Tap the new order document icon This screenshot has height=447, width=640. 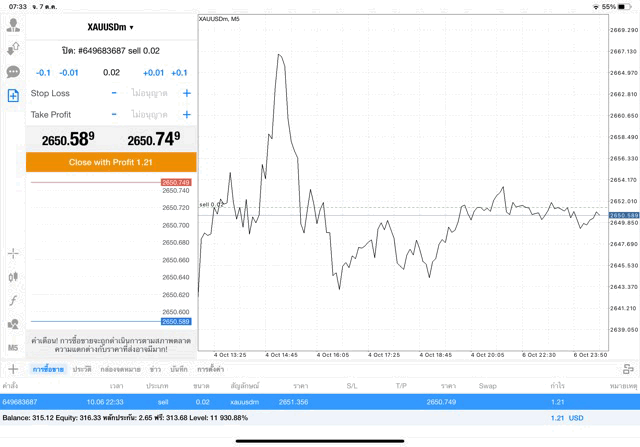coord(13,95)
